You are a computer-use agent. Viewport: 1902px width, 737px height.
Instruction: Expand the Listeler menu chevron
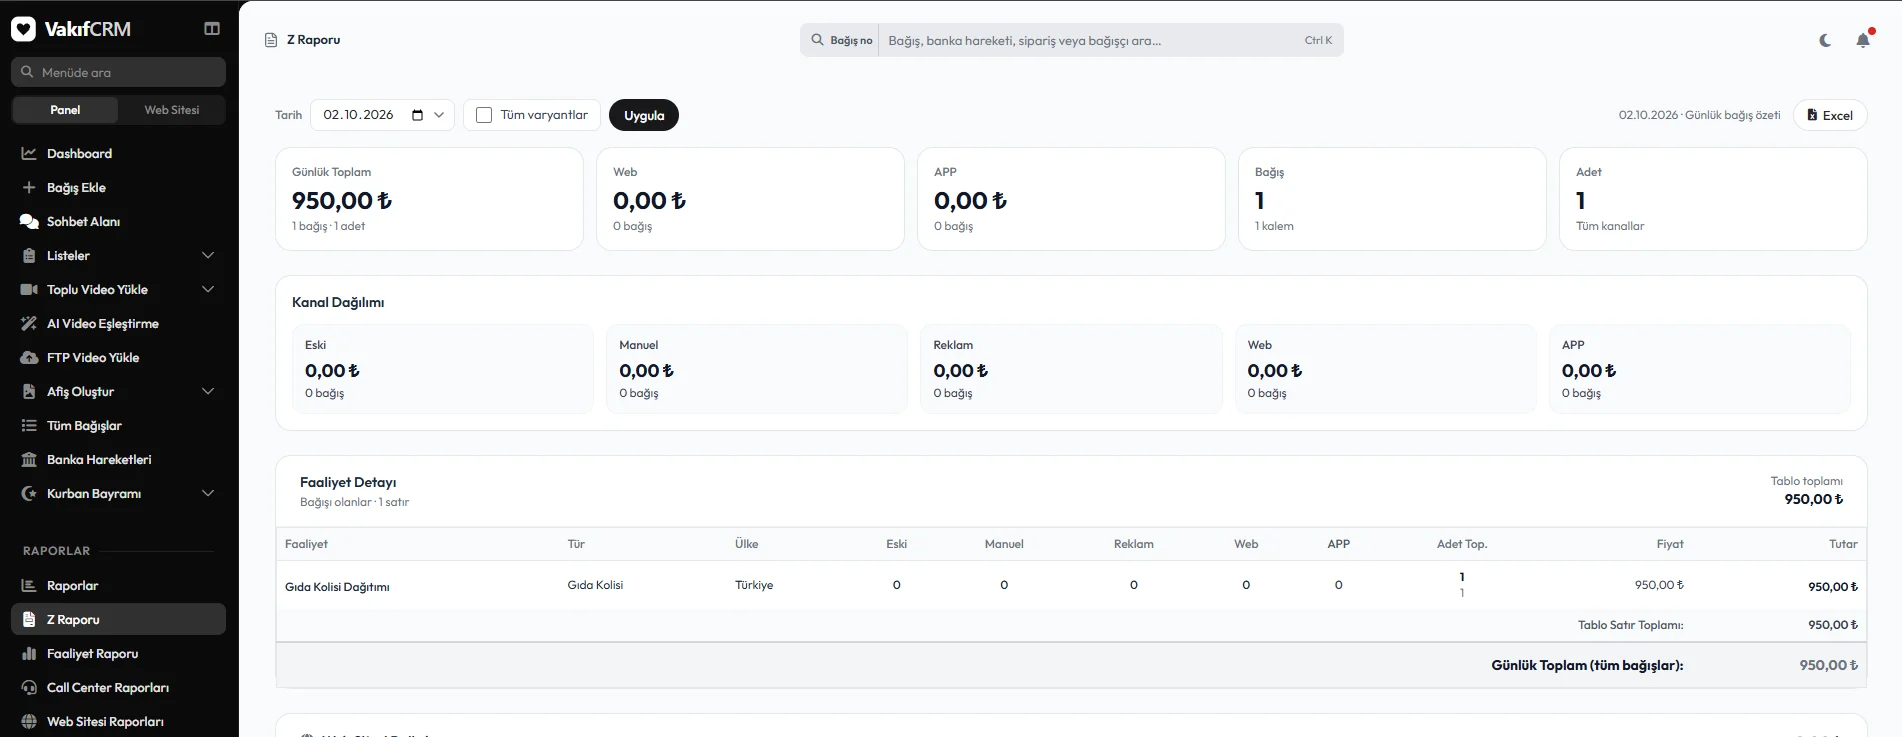pyautogui.click(x=208, y=255)
